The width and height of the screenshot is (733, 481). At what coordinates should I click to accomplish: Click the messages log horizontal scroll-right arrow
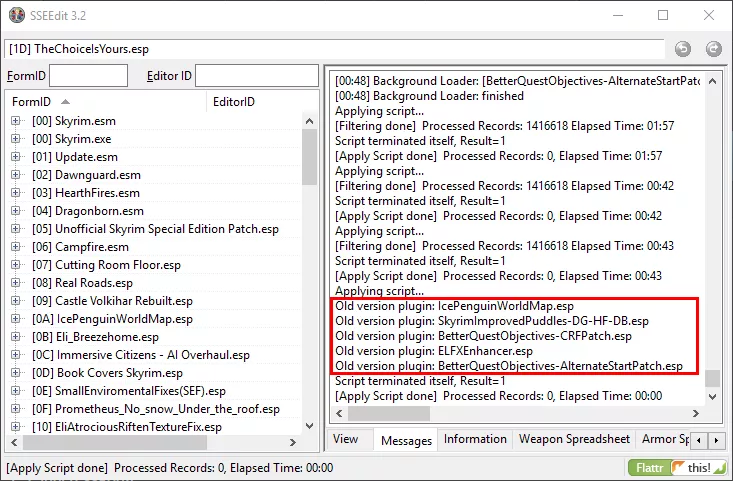696,413
